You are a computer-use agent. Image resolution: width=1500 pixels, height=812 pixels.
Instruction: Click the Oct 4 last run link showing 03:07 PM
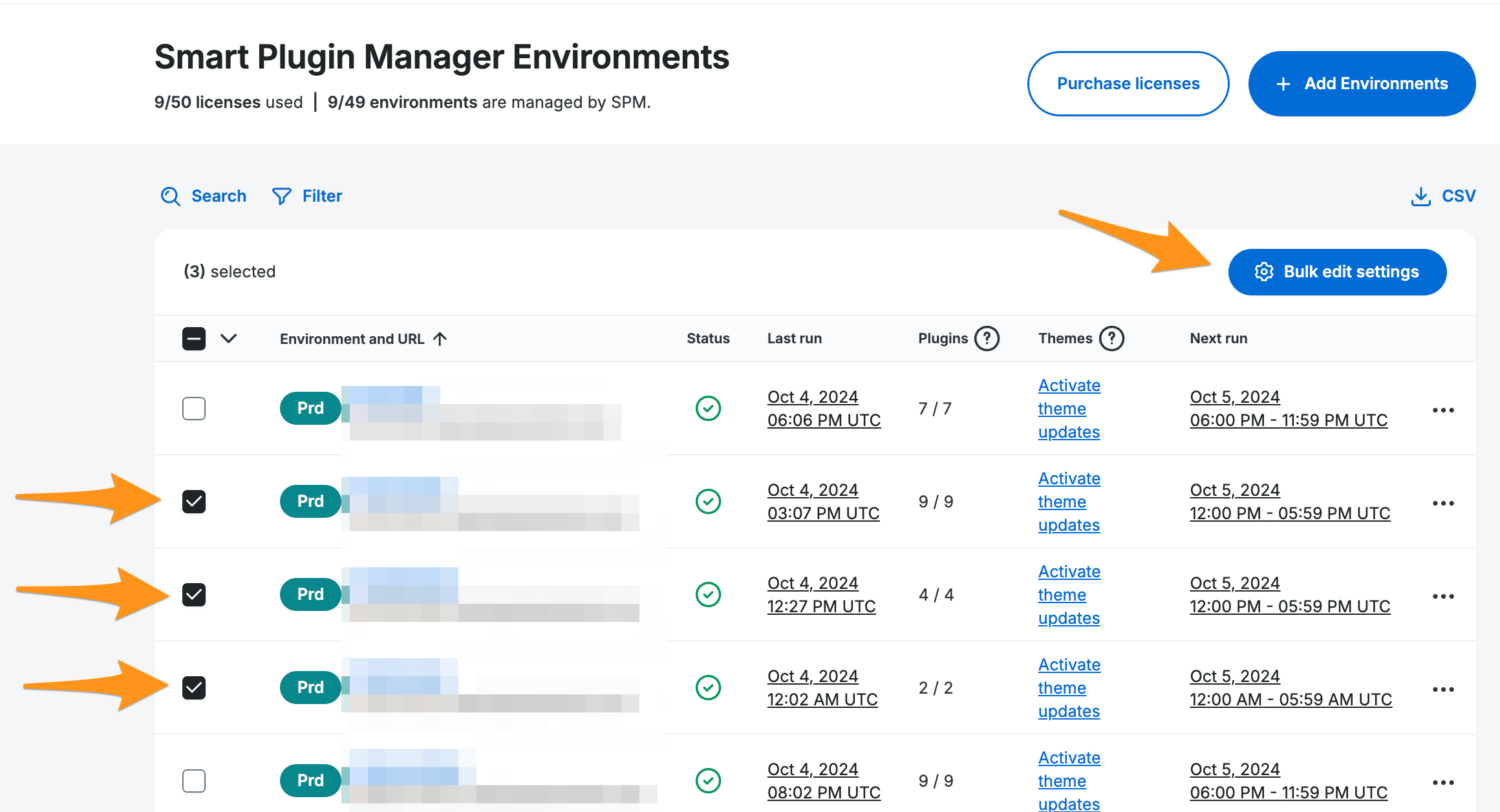point(813,501)
